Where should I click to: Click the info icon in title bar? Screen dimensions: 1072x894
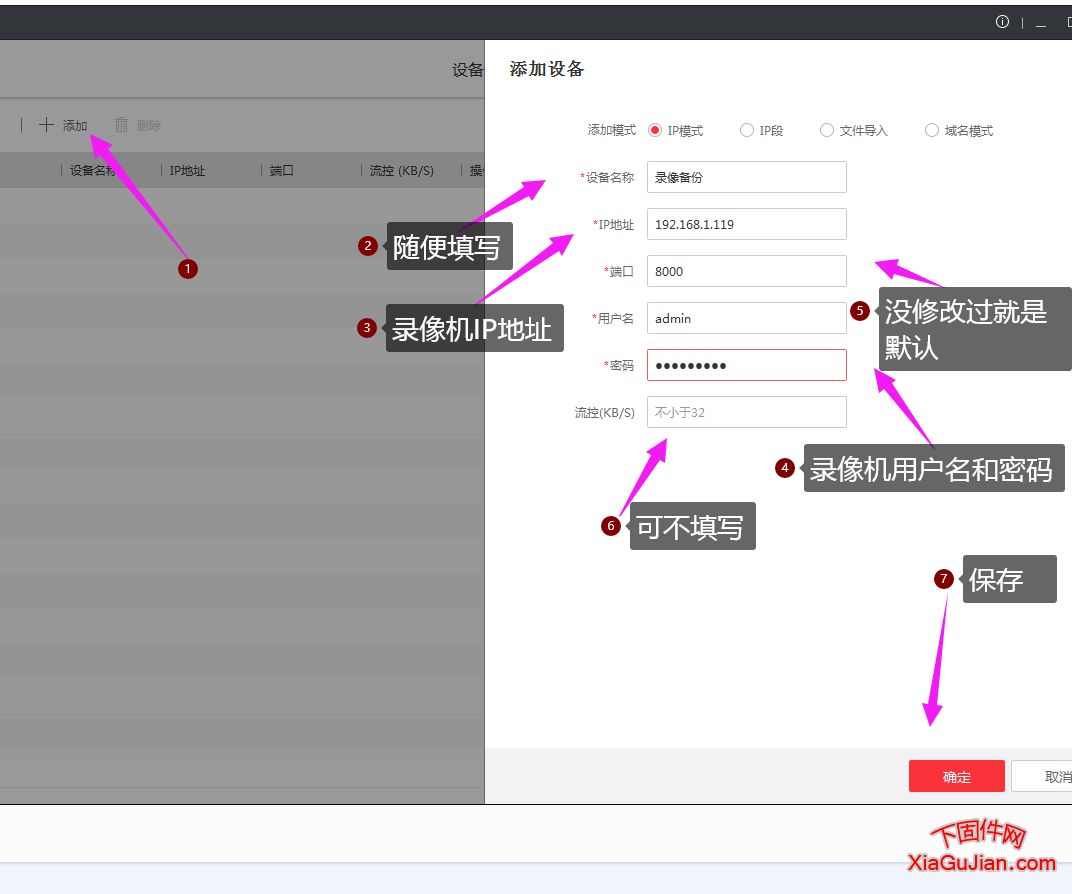(x=1002, y=22)
